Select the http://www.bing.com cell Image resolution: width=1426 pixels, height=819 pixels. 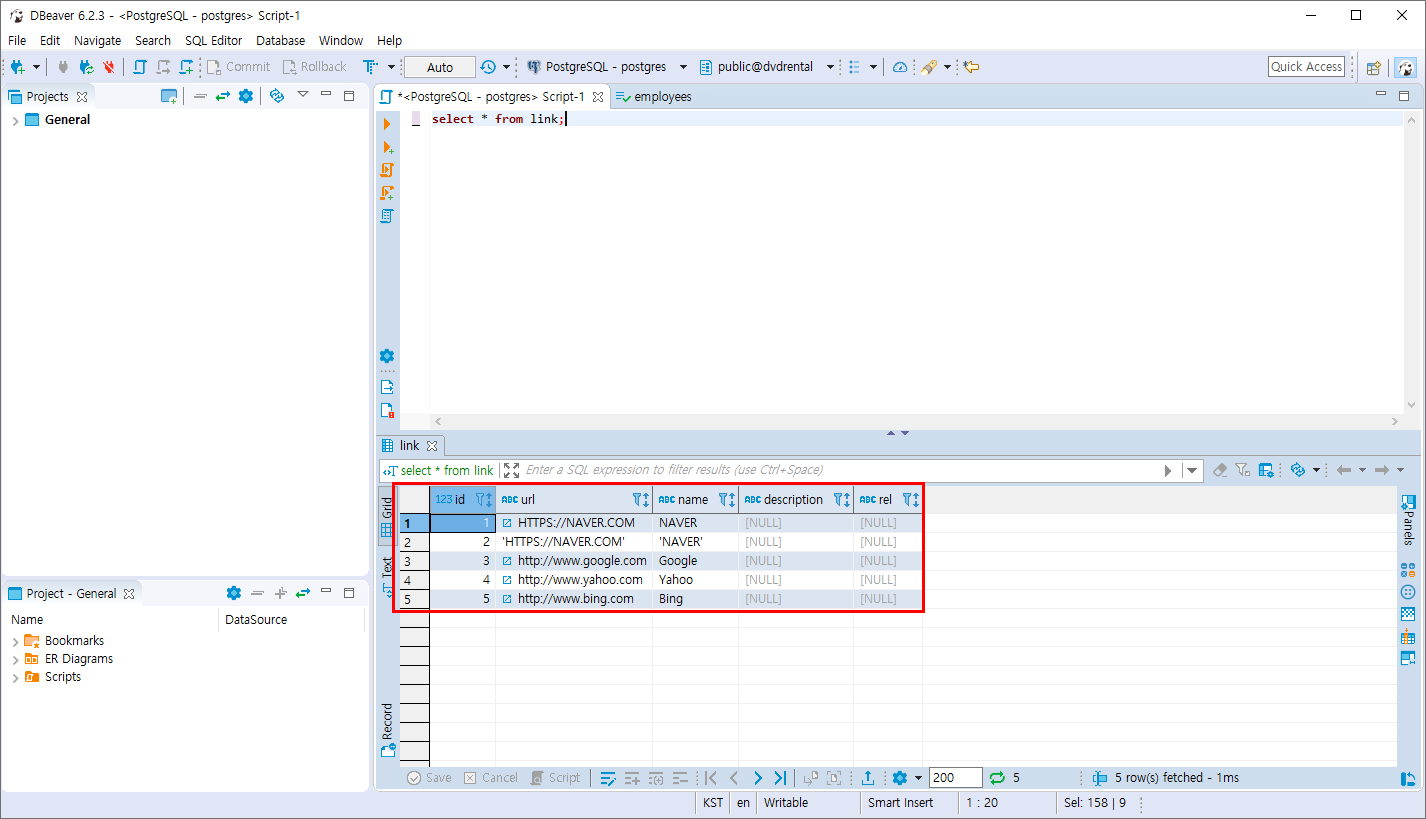pyautogui.click(x=574, y=599)
